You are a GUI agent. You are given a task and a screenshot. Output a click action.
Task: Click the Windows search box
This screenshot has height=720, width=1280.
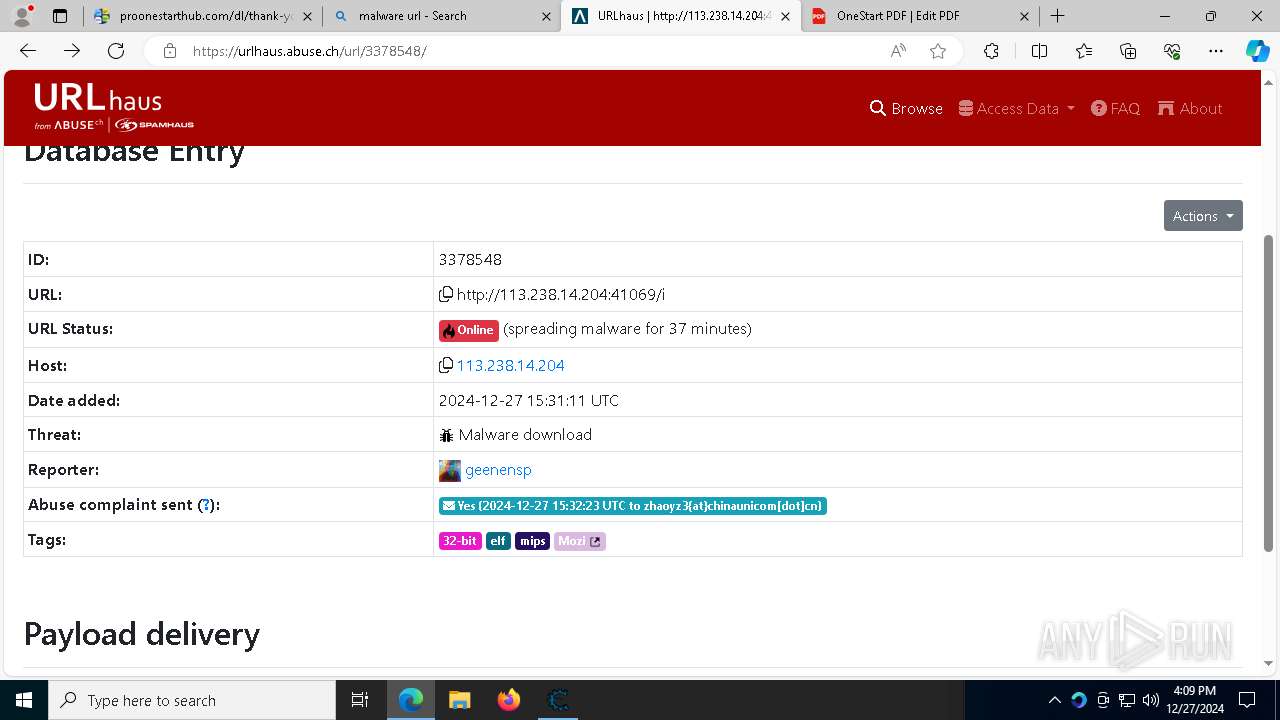pos(192,700)
